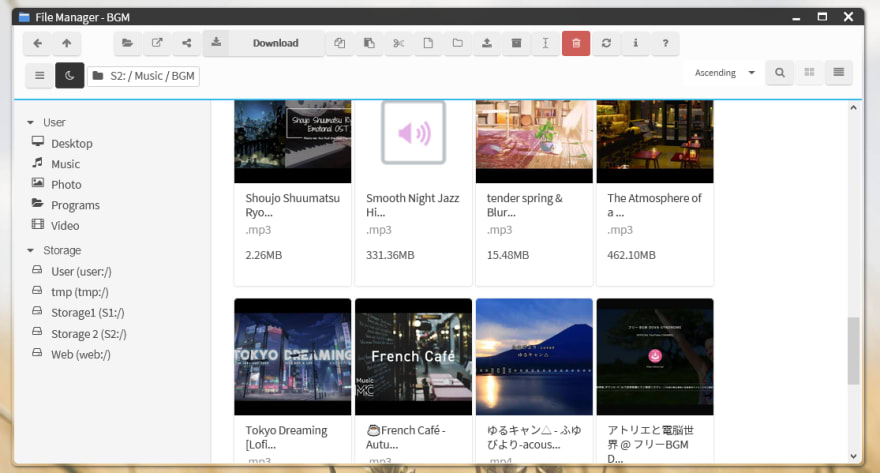Viewport: 880px width, 473px height.
Task: Click file size 462.10MB
Action: point(631,255)
